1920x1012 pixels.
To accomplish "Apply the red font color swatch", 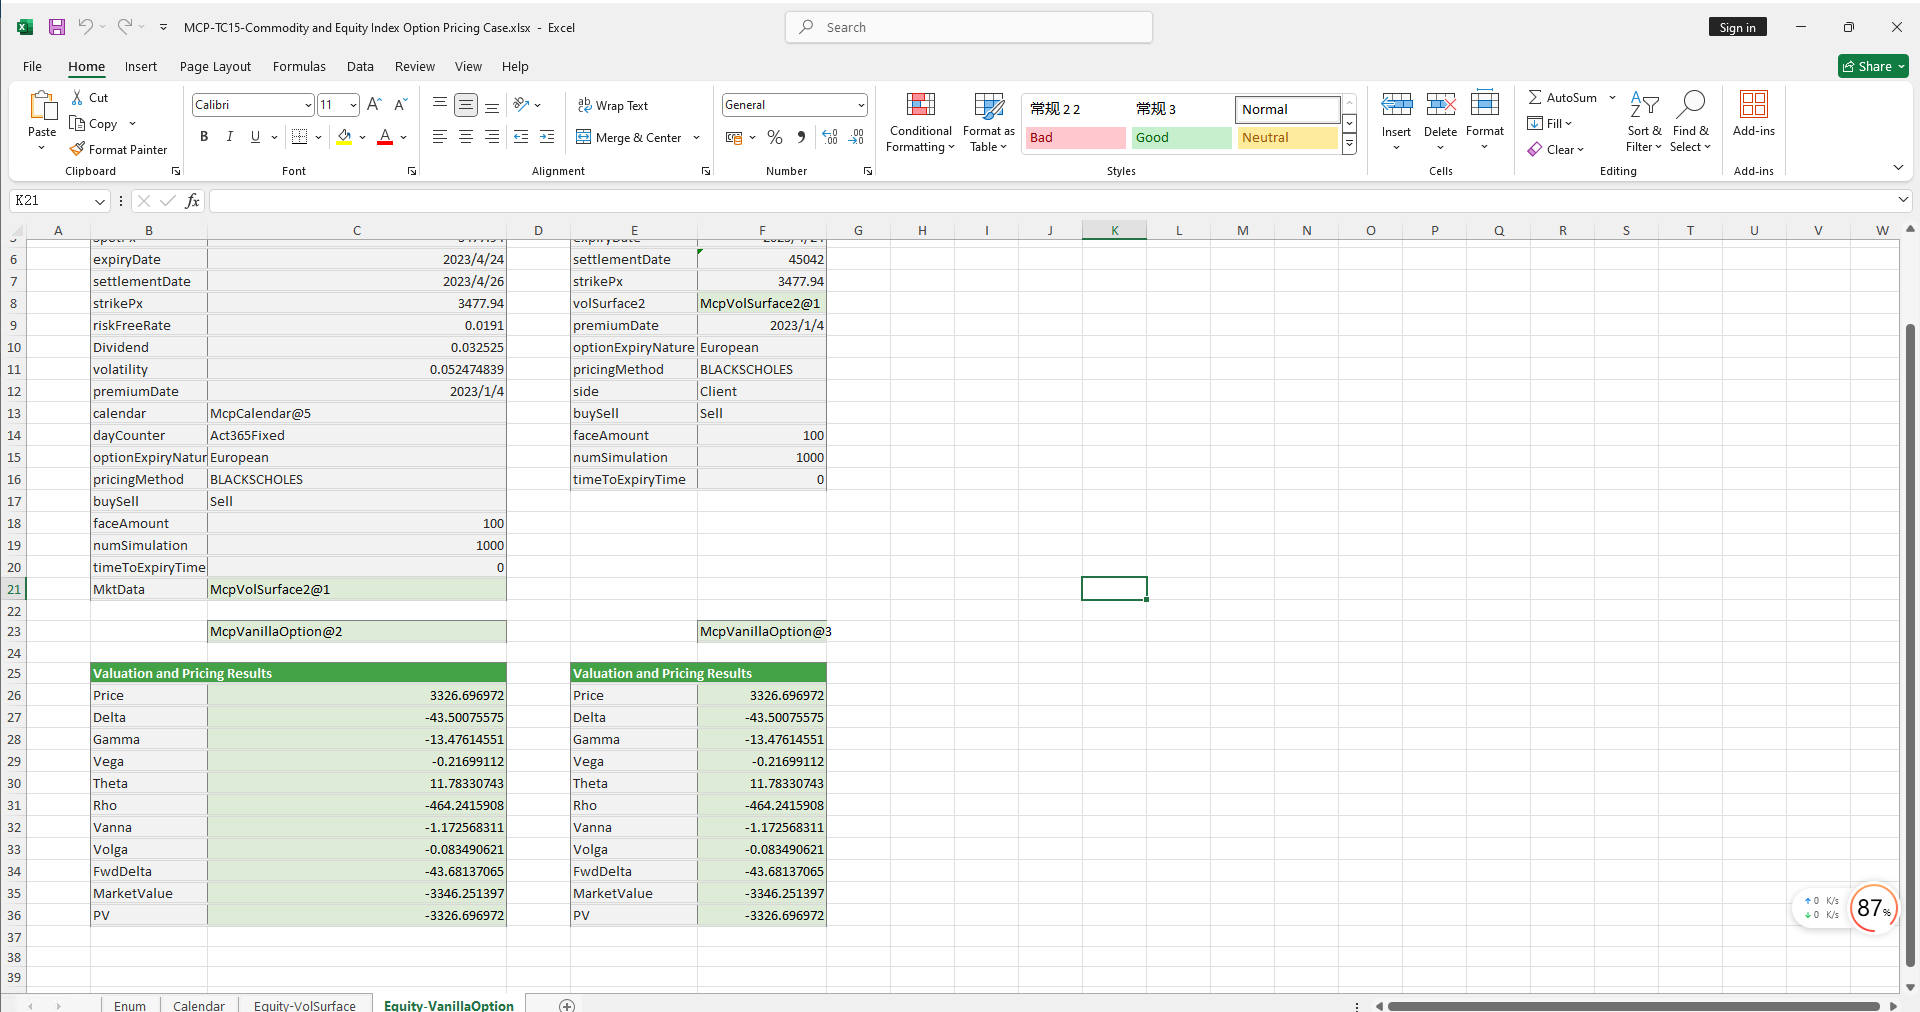I will tap(385, 137).
